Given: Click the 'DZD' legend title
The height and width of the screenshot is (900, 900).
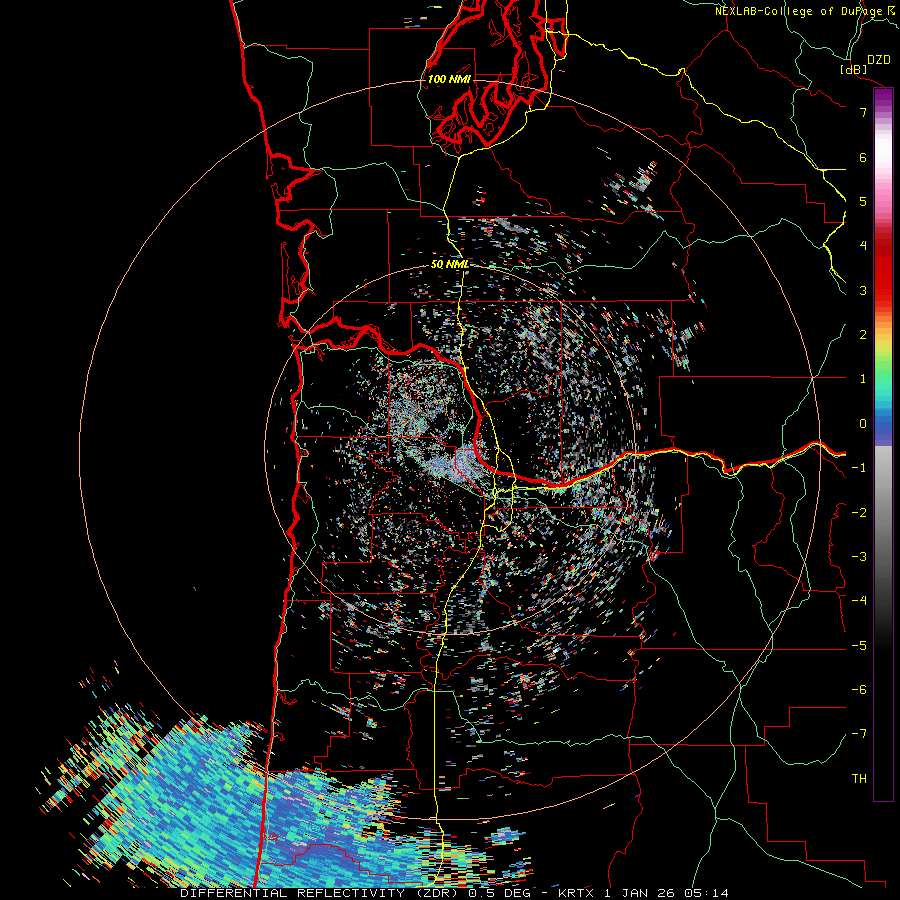Looking at the screenshot, I should [x=879, y=60].
